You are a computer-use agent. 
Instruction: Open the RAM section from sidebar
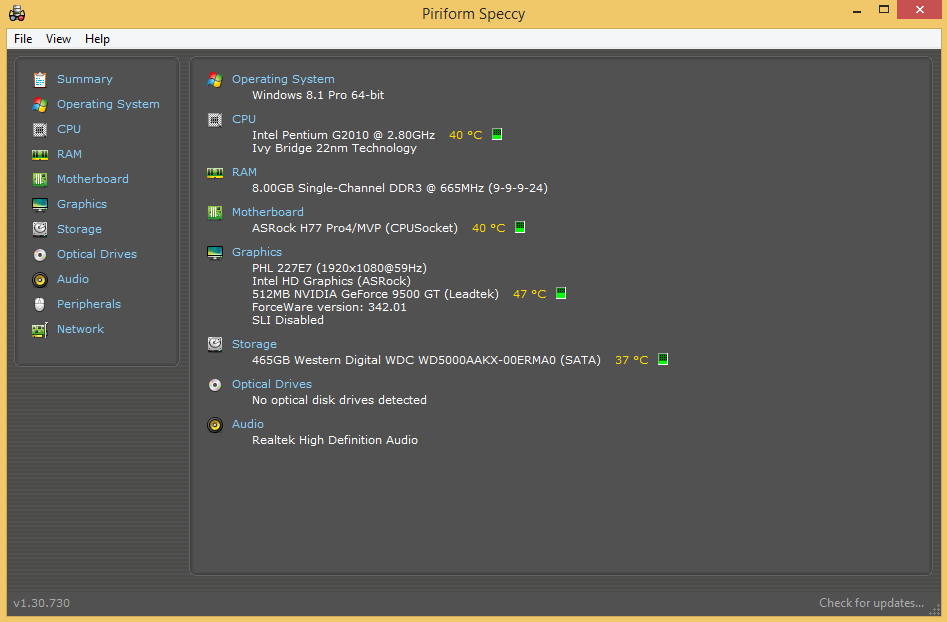[x=69, y=154]
